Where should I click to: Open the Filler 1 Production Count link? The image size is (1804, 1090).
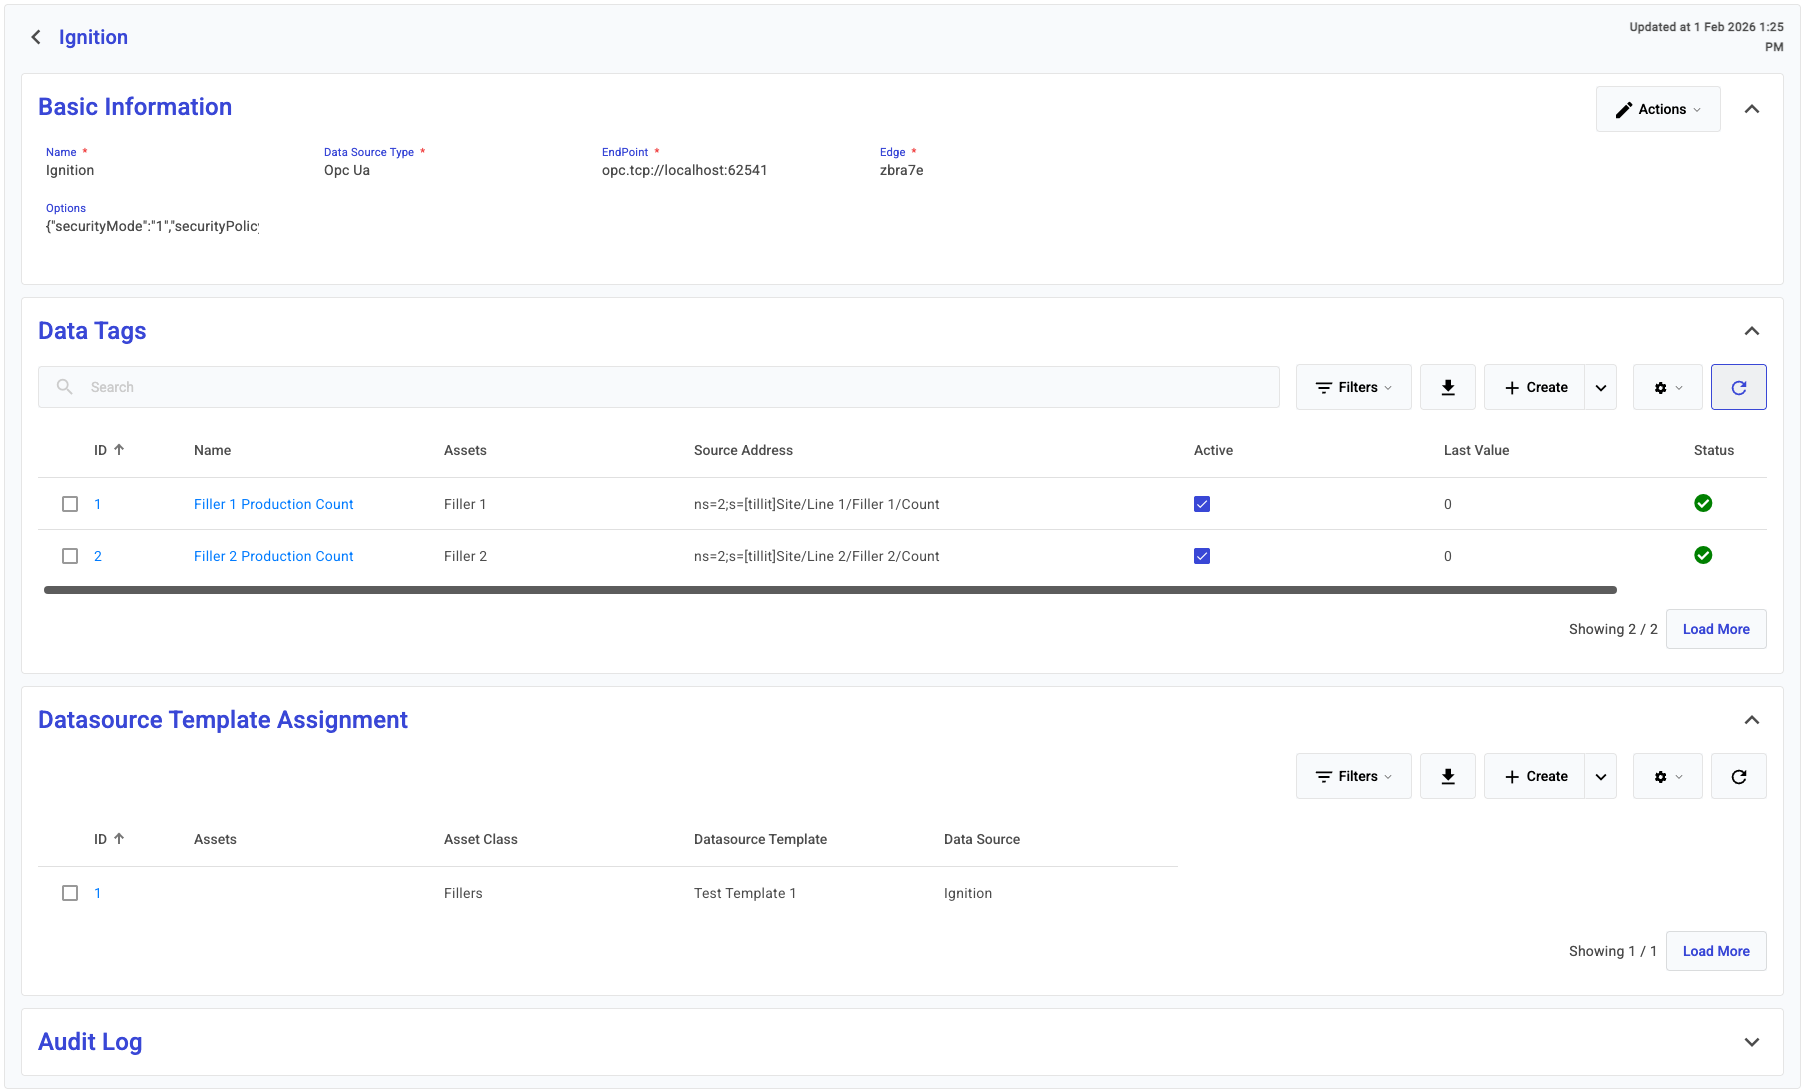pyautogui.click(x=273, y=504)
